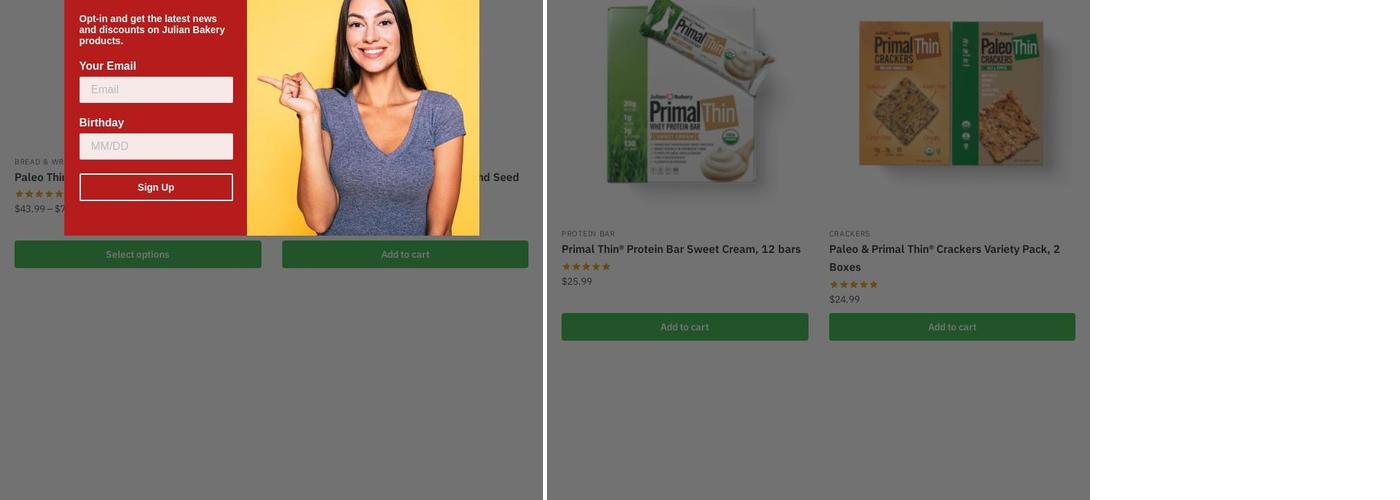
Task: Click the PROTEIN BAR category label
Action: [588, 234]
